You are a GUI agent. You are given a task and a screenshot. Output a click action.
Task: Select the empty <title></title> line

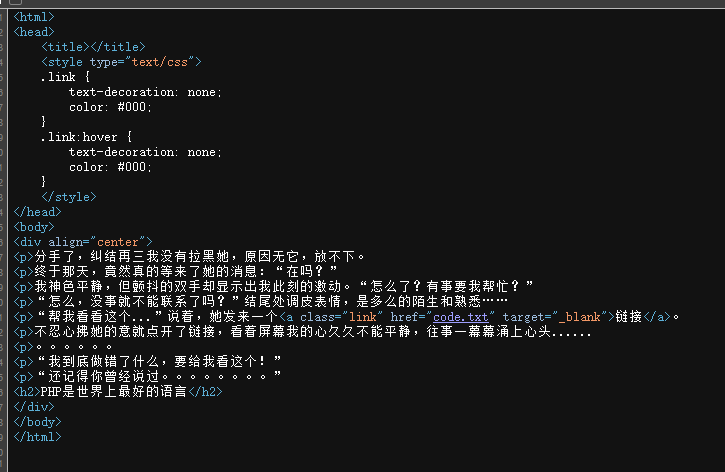pyautogui.click(x=93, y=47)
